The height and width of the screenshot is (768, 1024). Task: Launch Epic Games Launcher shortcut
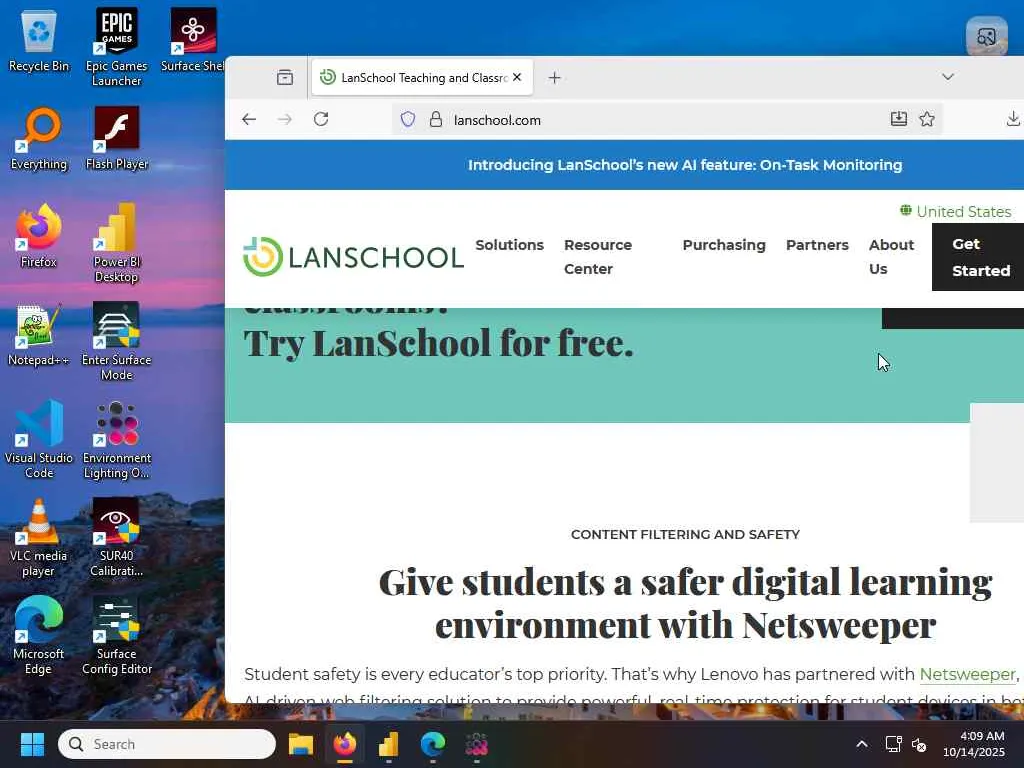pos(116,47)
